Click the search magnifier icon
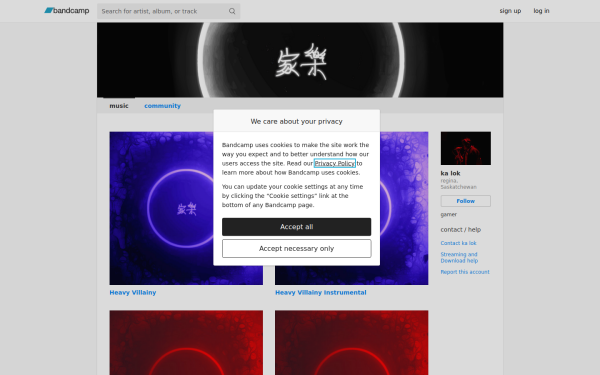This screenshot has height=375, width=600. (x=232, y=11)
